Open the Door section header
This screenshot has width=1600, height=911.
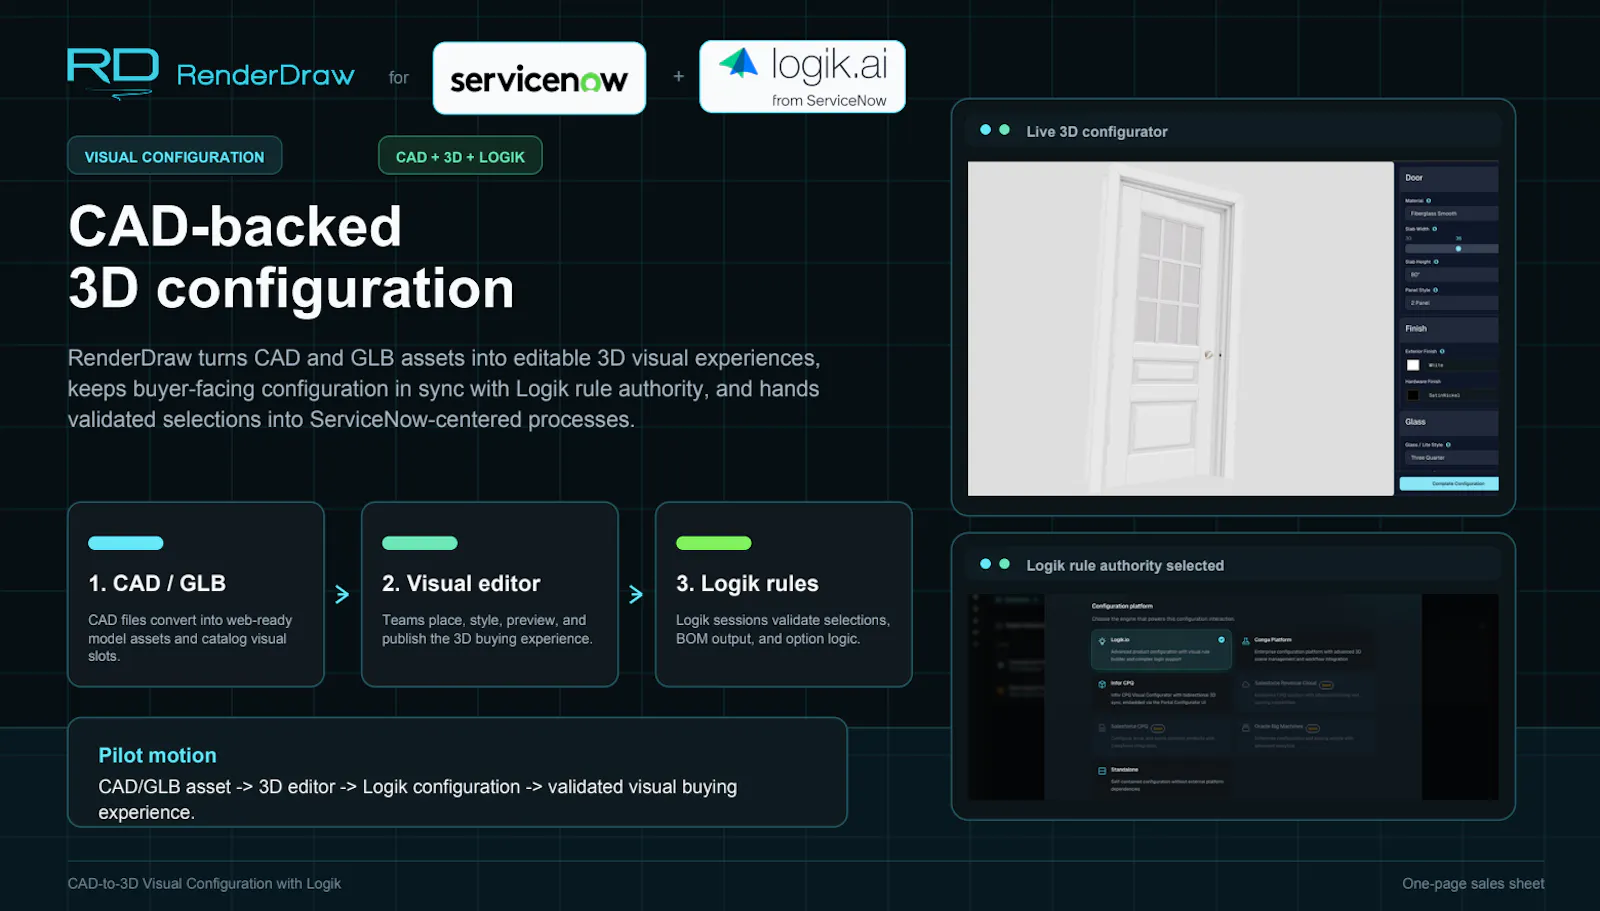pyautogui.click(x=1449, y=178)
